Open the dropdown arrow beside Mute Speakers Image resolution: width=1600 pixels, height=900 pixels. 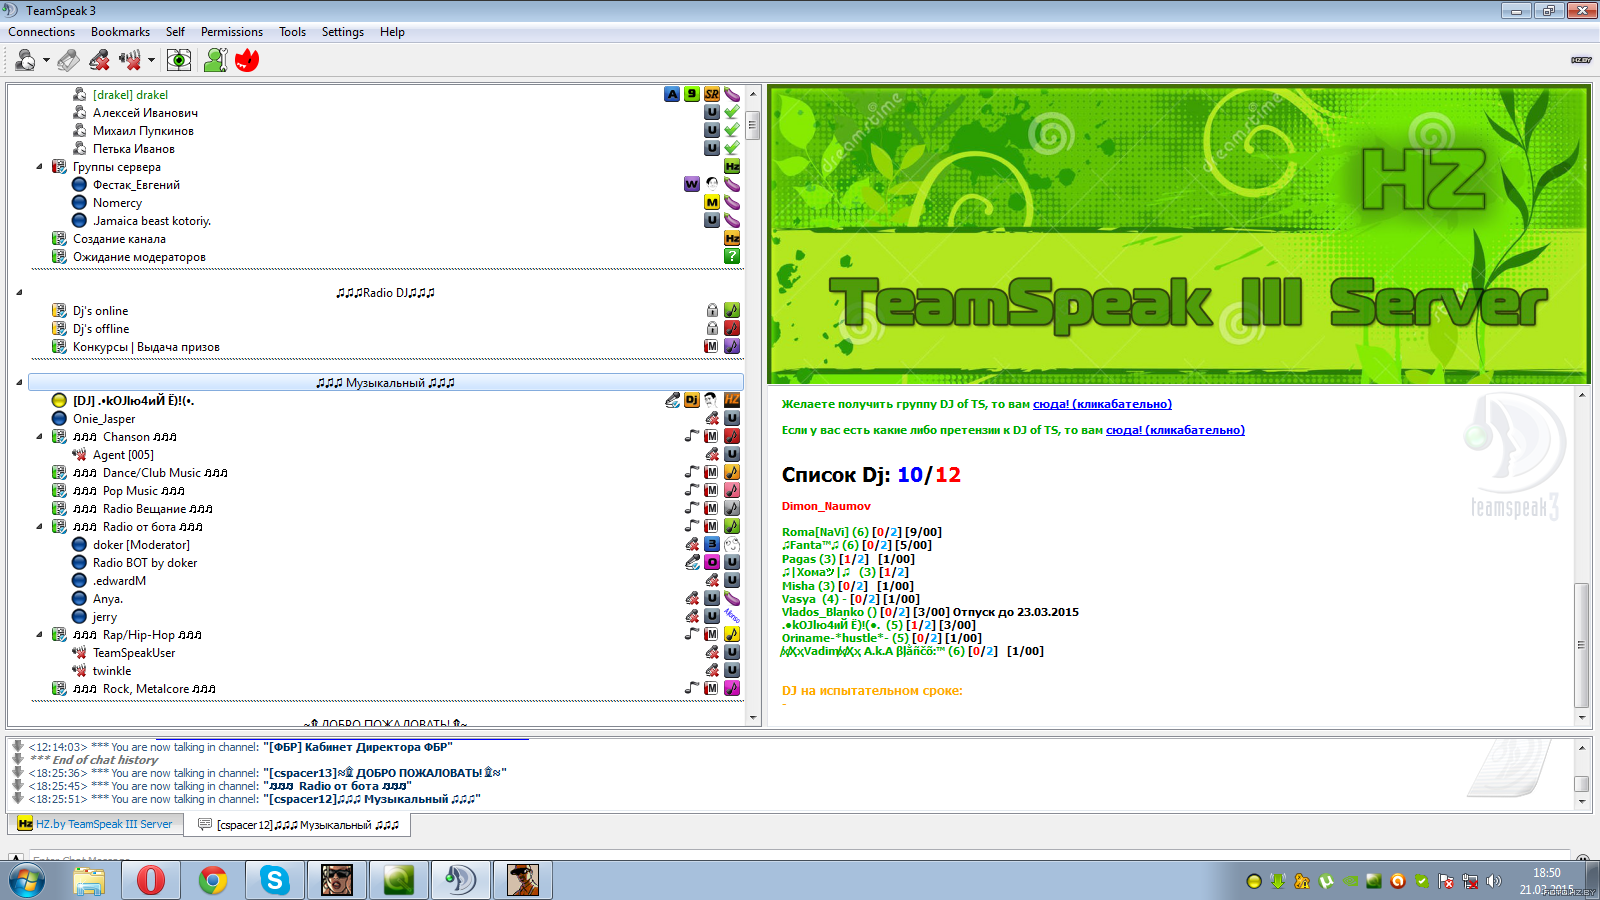(151, 61)
